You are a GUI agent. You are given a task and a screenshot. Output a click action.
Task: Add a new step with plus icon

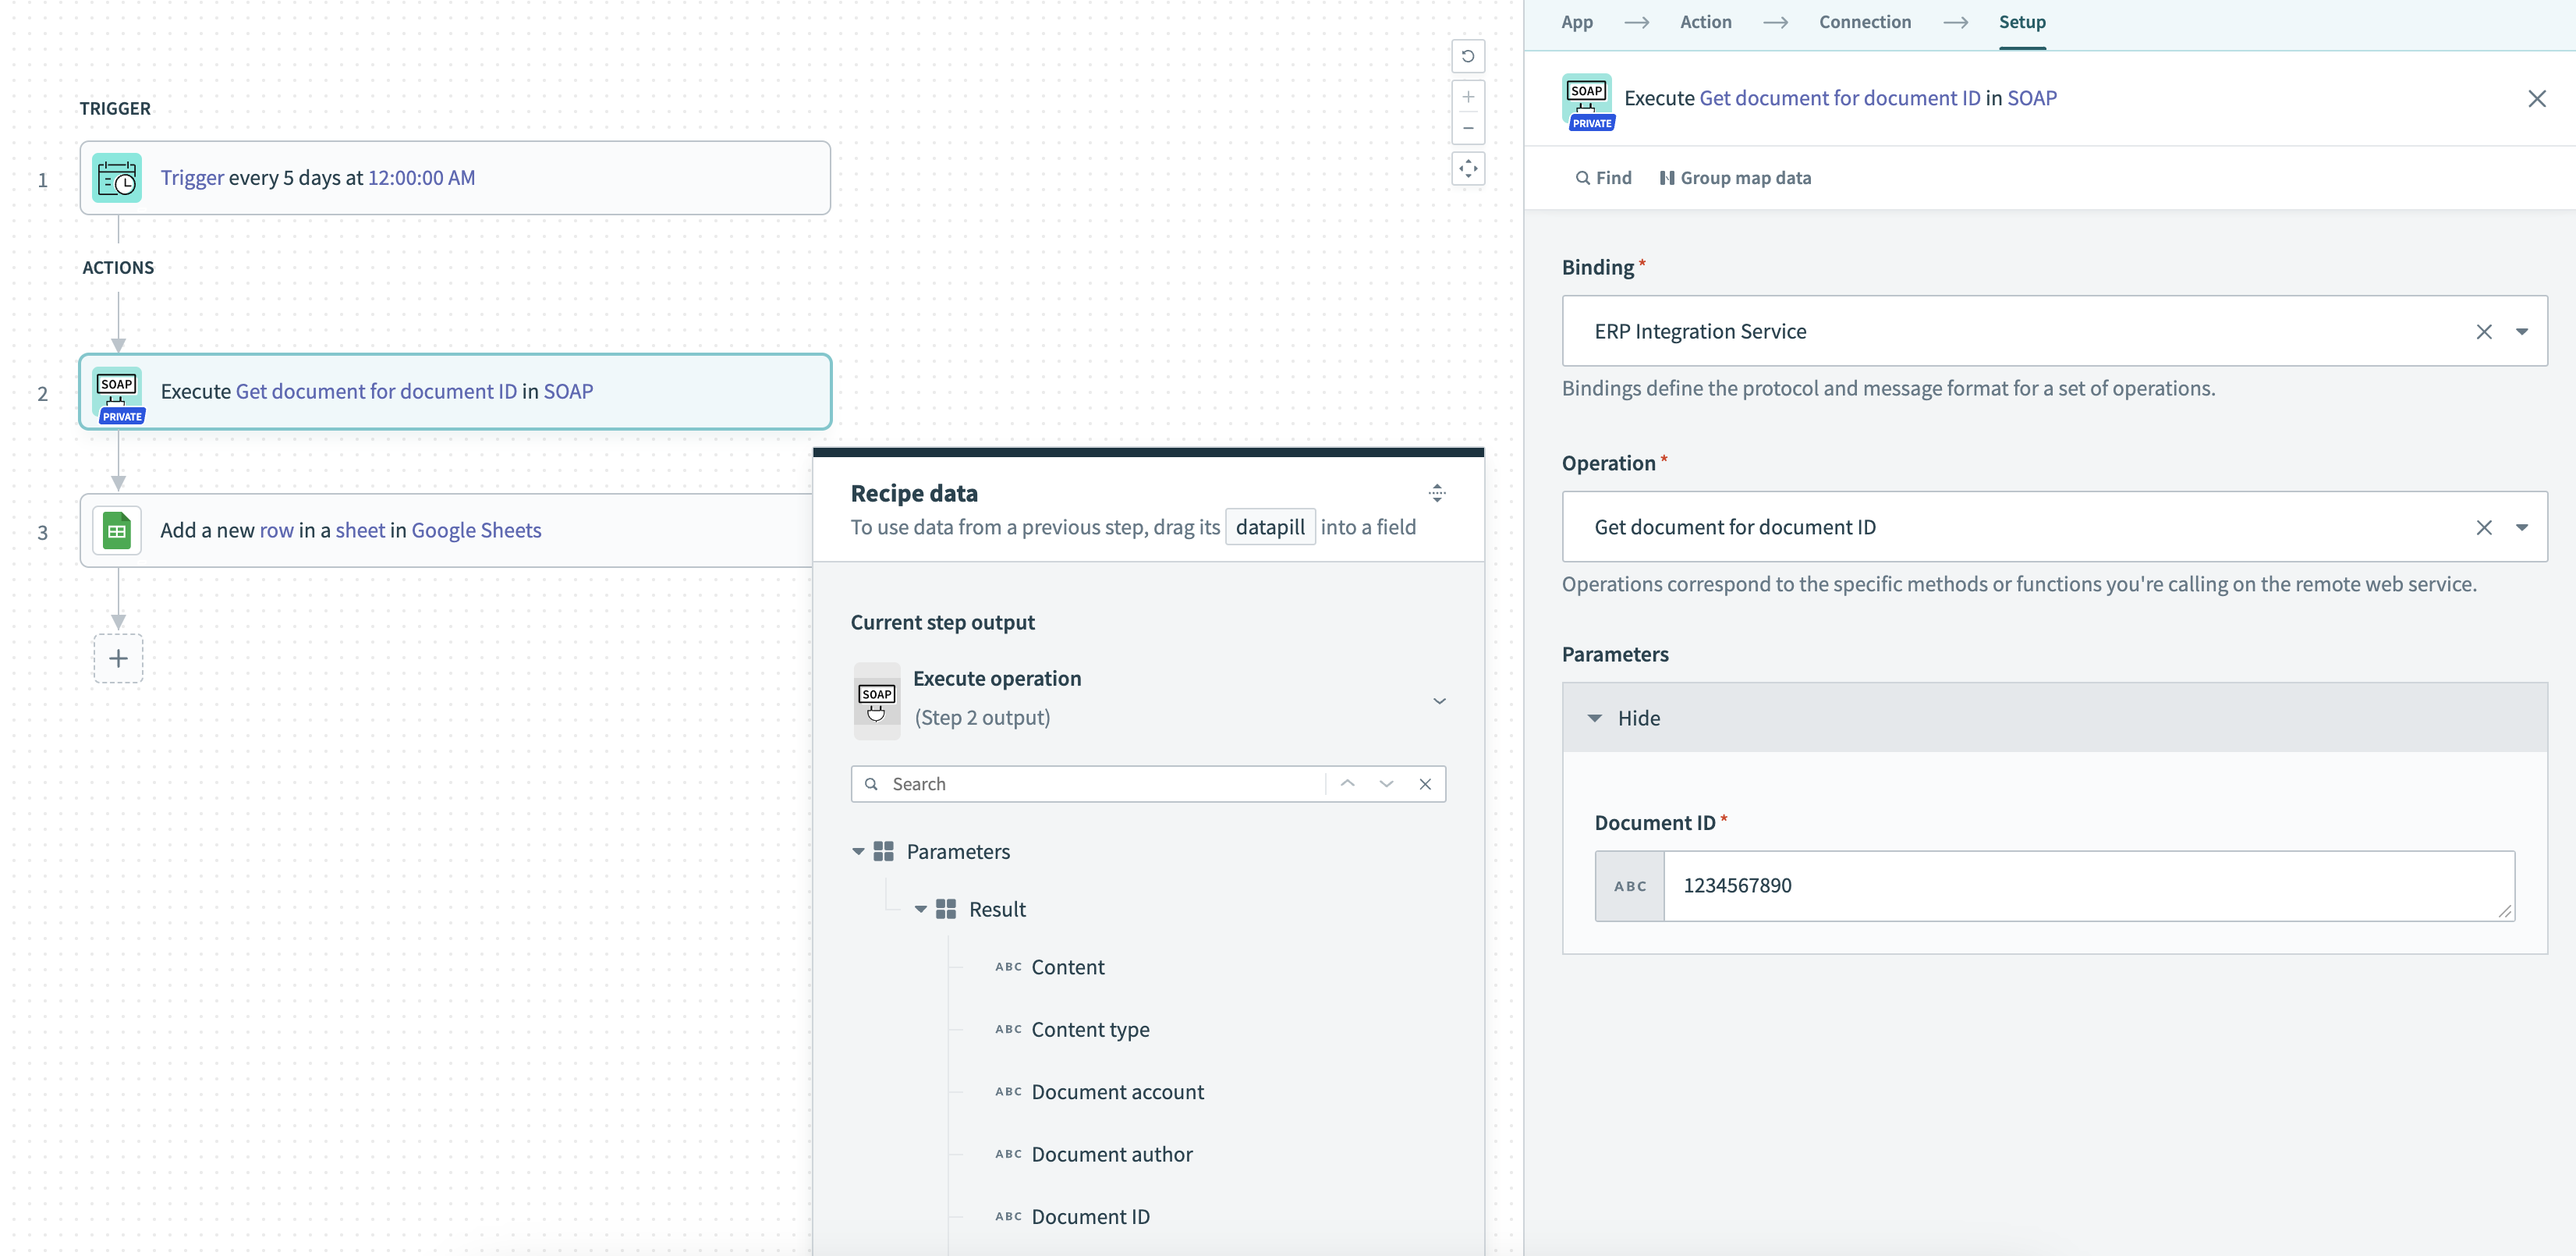click(118, 659)
